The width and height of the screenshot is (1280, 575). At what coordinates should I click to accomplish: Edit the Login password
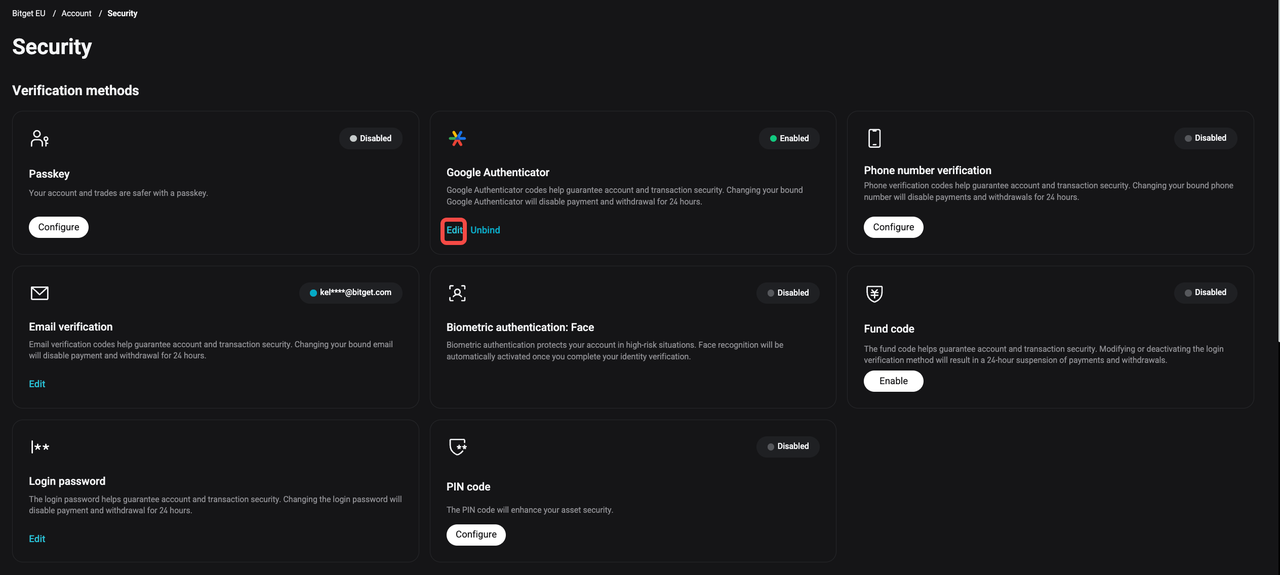point(37,539)
